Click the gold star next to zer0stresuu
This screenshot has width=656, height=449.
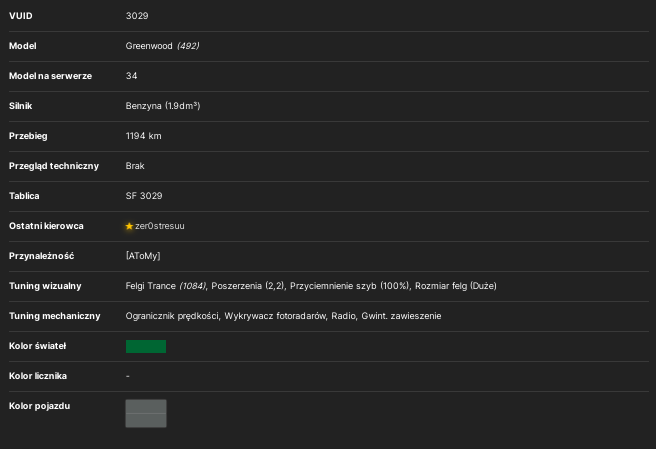129,226
